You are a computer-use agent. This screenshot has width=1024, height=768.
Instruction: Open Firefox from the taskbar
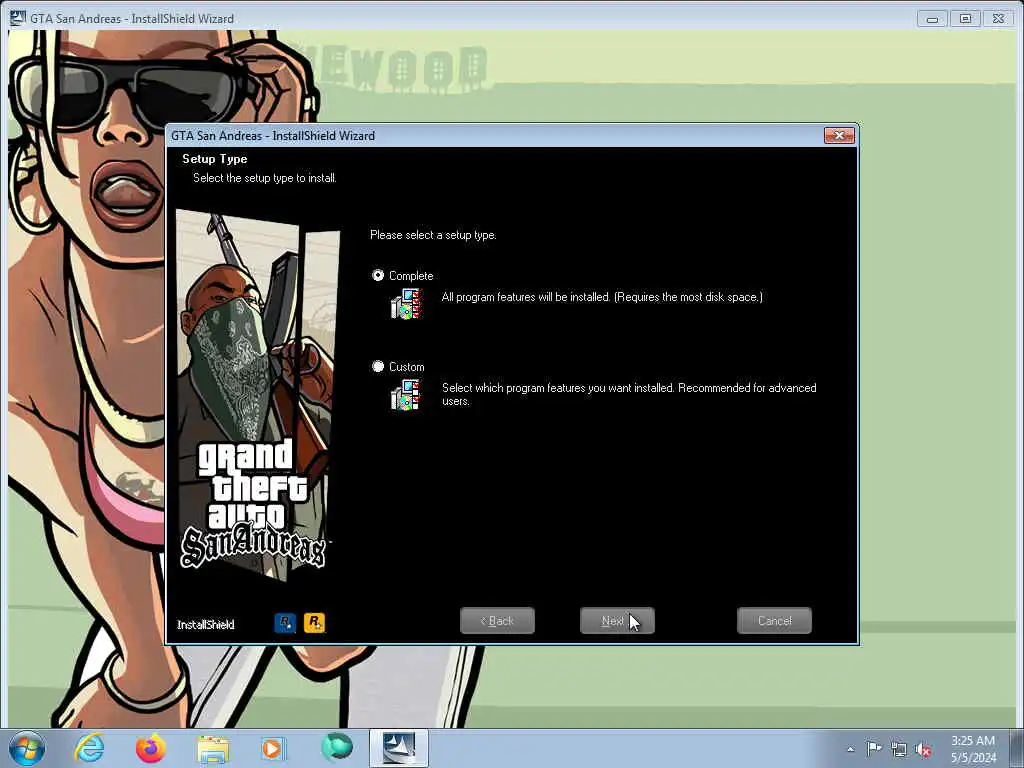pyautogui.click(x=151, y=748)
